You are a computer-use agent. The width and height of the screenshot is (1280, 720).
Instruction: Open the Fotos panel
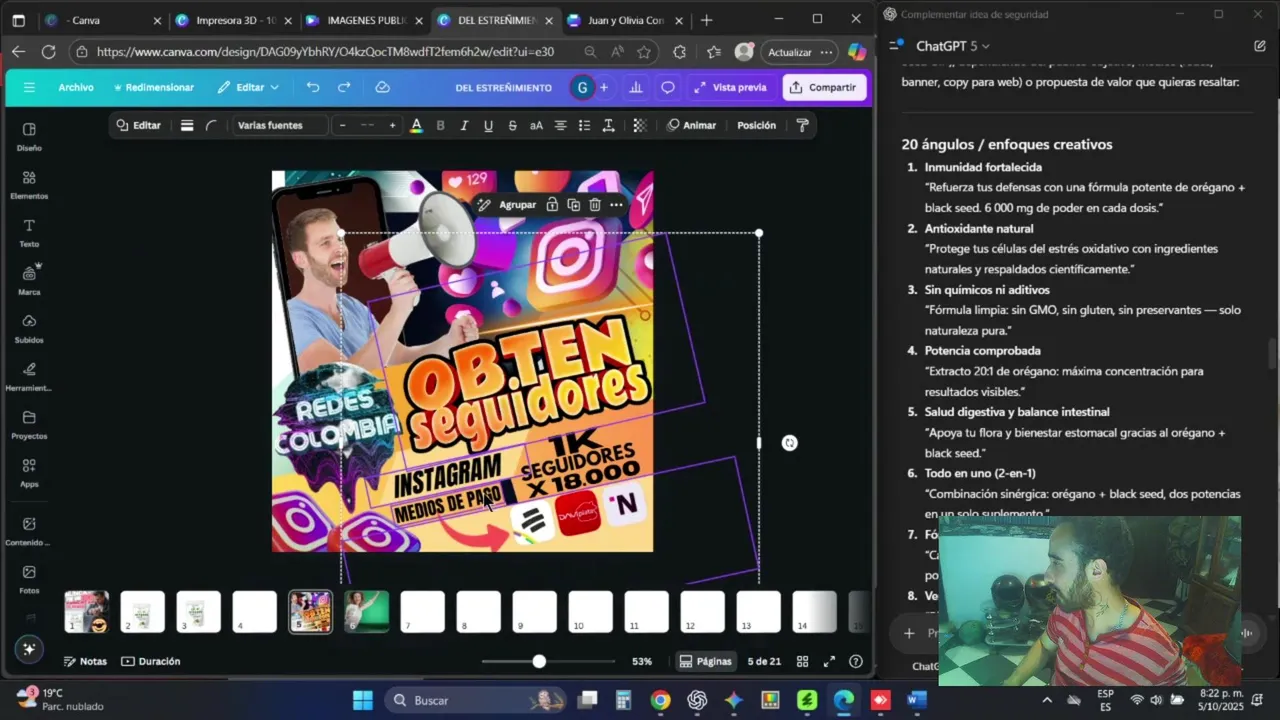click(x=29, y=578)
